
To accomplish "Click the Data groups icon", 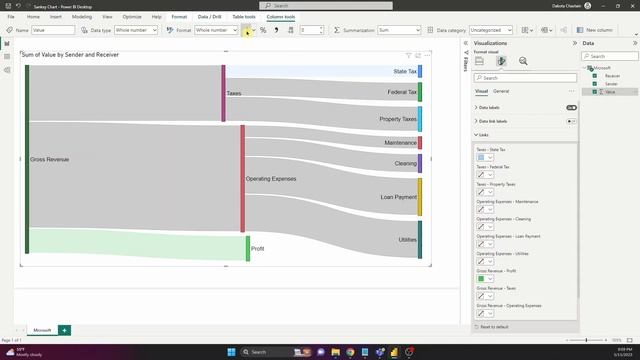I will [x=544, y=30].
